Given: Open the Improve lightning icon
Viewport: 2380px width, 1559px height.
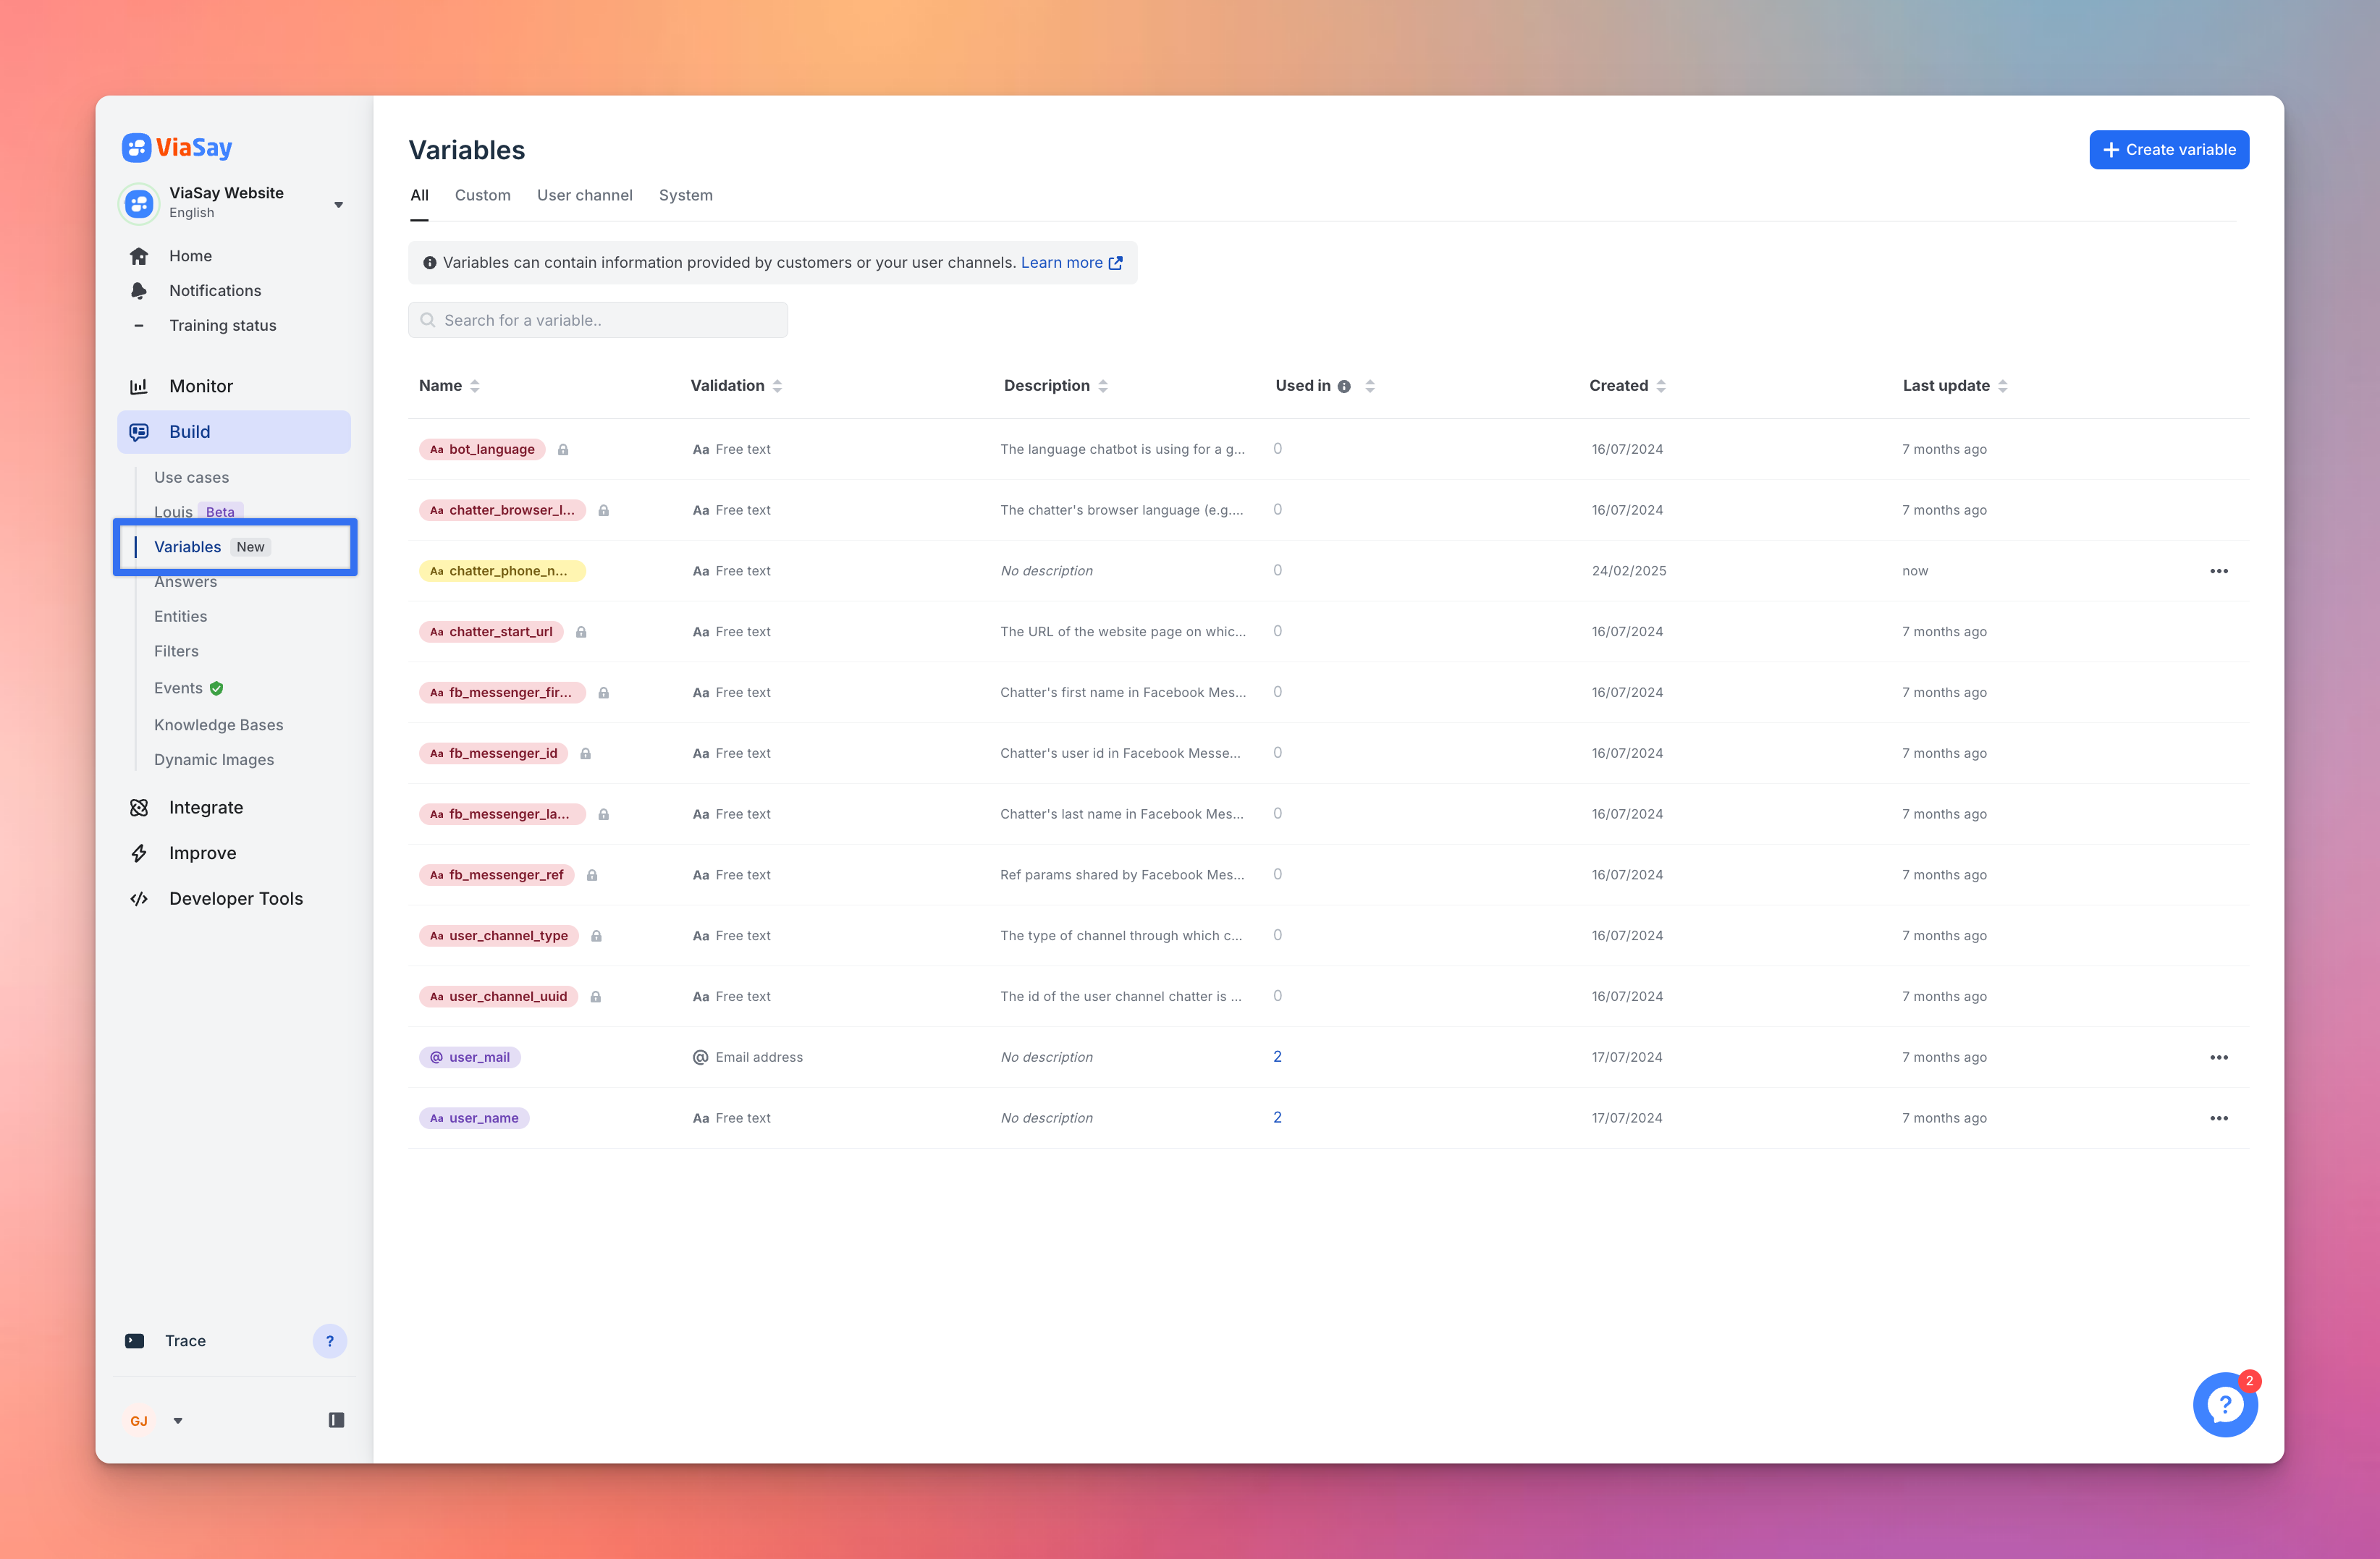Looking at the screenshot, I should click(139, 853).
